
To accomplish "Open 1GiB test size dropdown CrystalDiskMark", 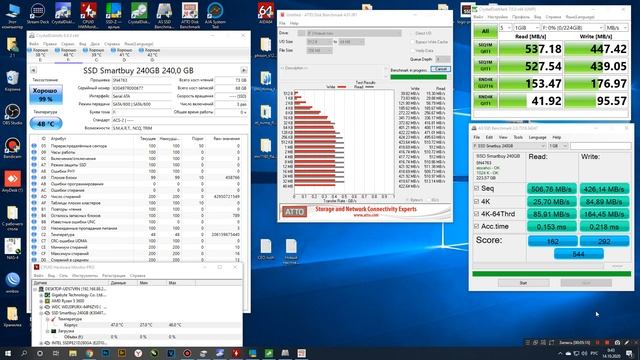I will click(526, 28).
